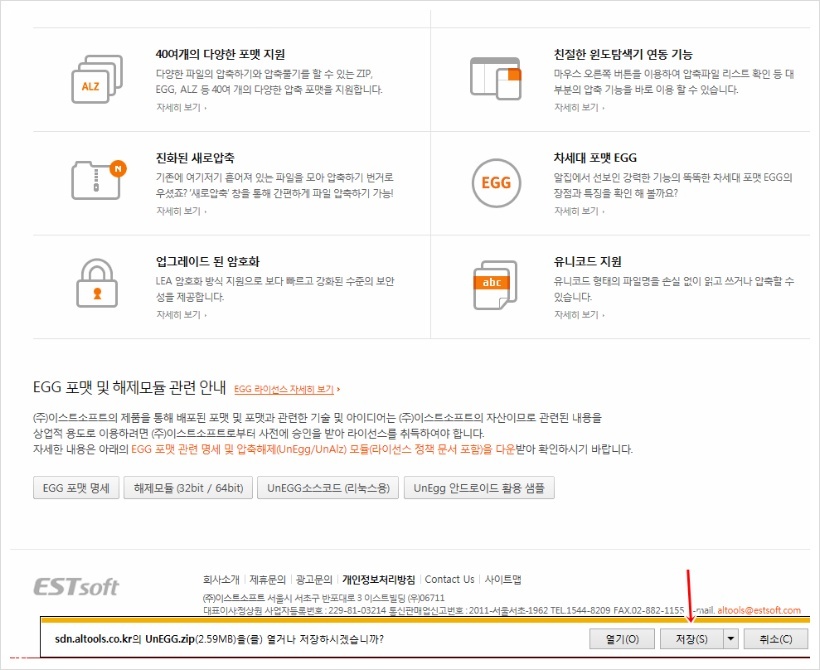Click 취소(C) to cancel the download
The image size is (820, 670).
point(776,639)
